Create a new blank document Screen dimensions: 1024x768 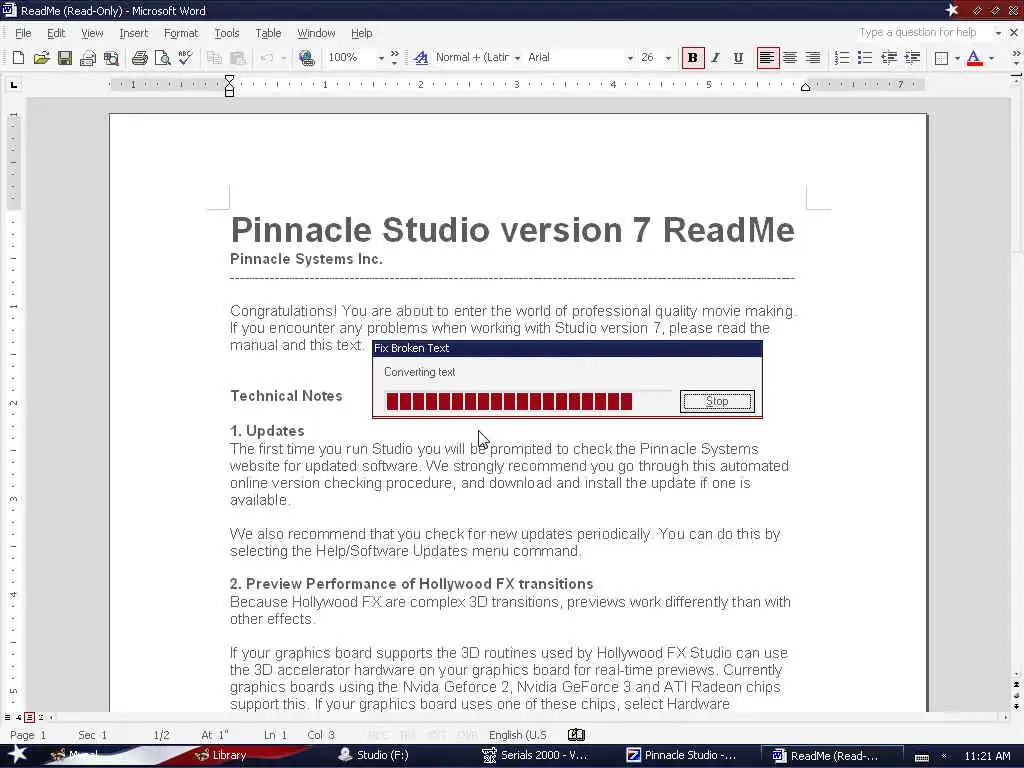pyautogui.click(x=18, y=58)
